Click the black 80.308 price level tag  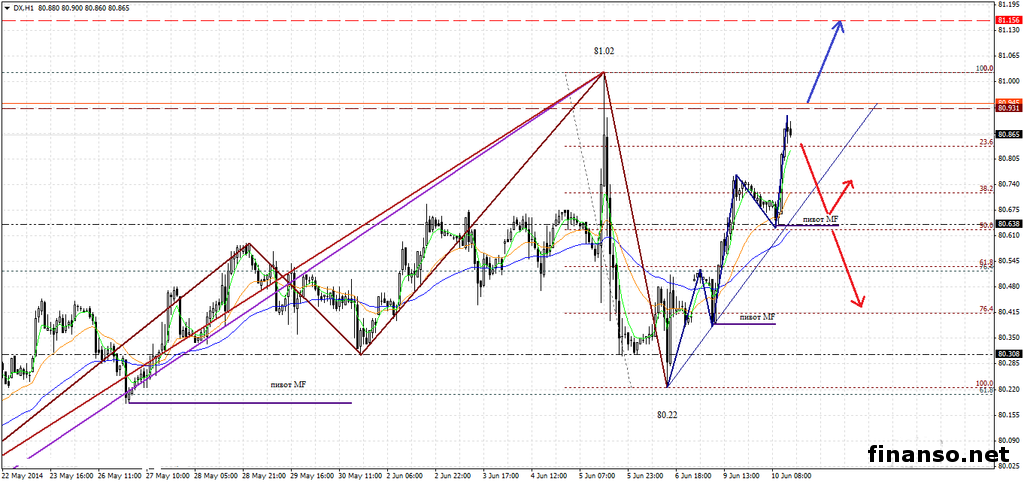click(x=1008, y=354)
